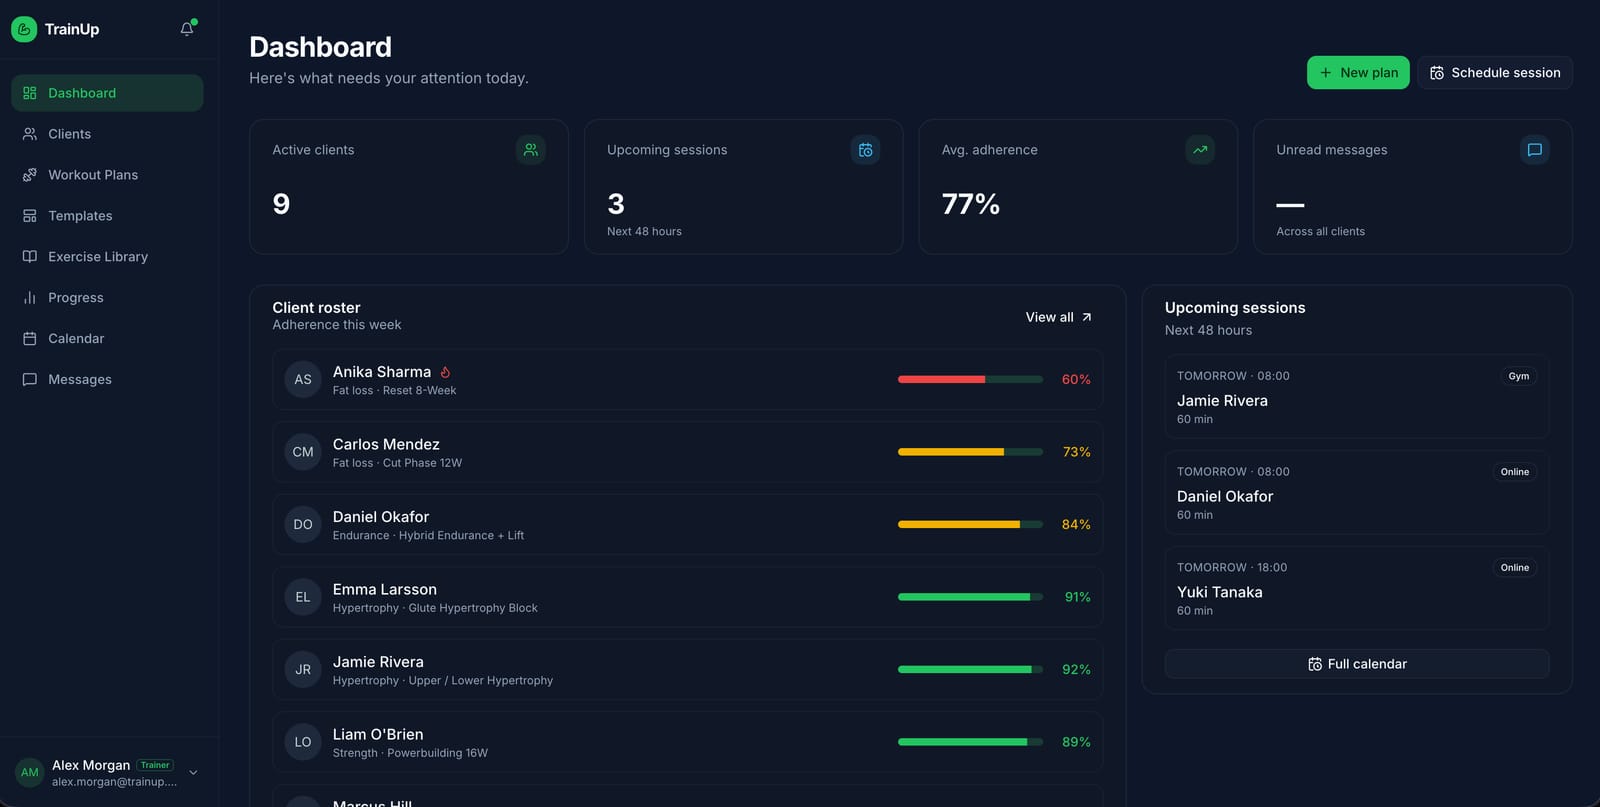Open the View all roster link
The height and width of the screenshot is (807, 1600).
pyautogui.click(x=1059, y=317)
